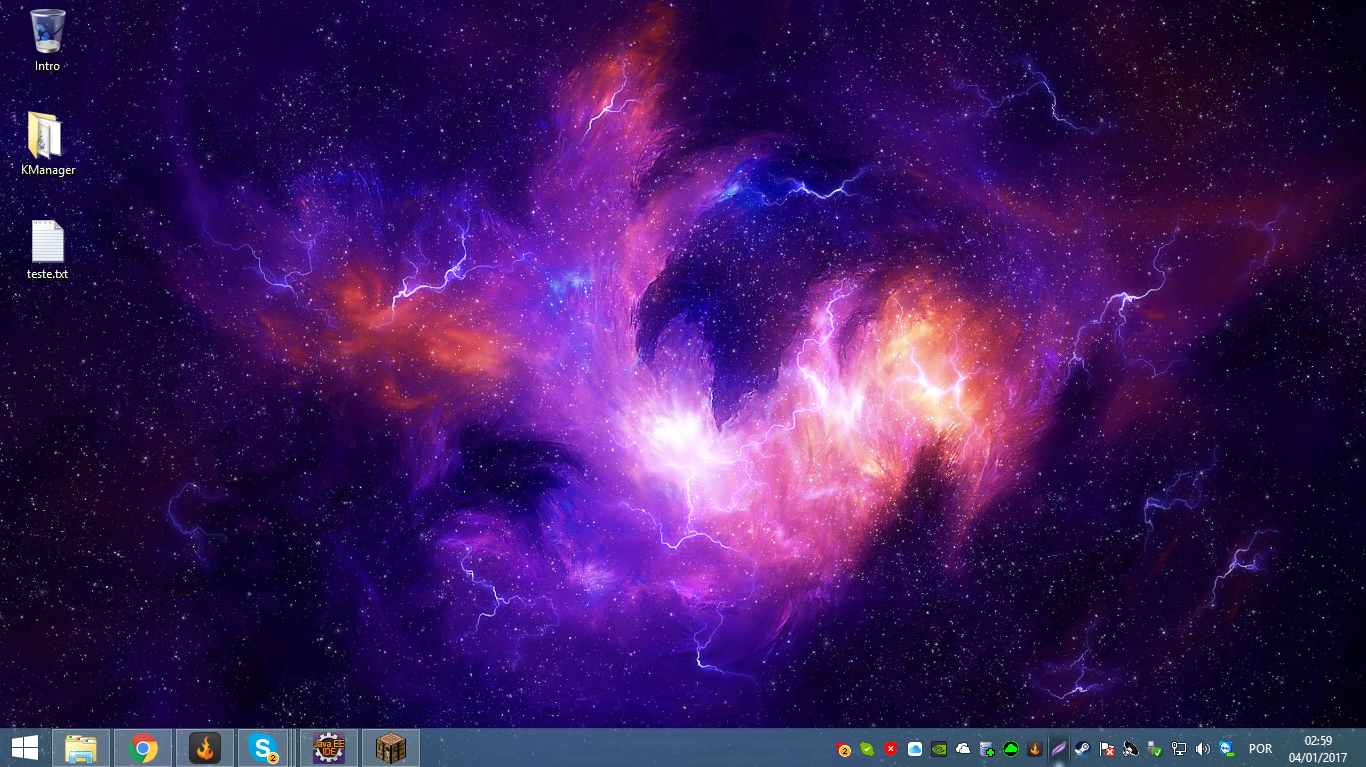Open the Steam tray icon
This screenshot has height=767, width=1366.
point(1083,749)
